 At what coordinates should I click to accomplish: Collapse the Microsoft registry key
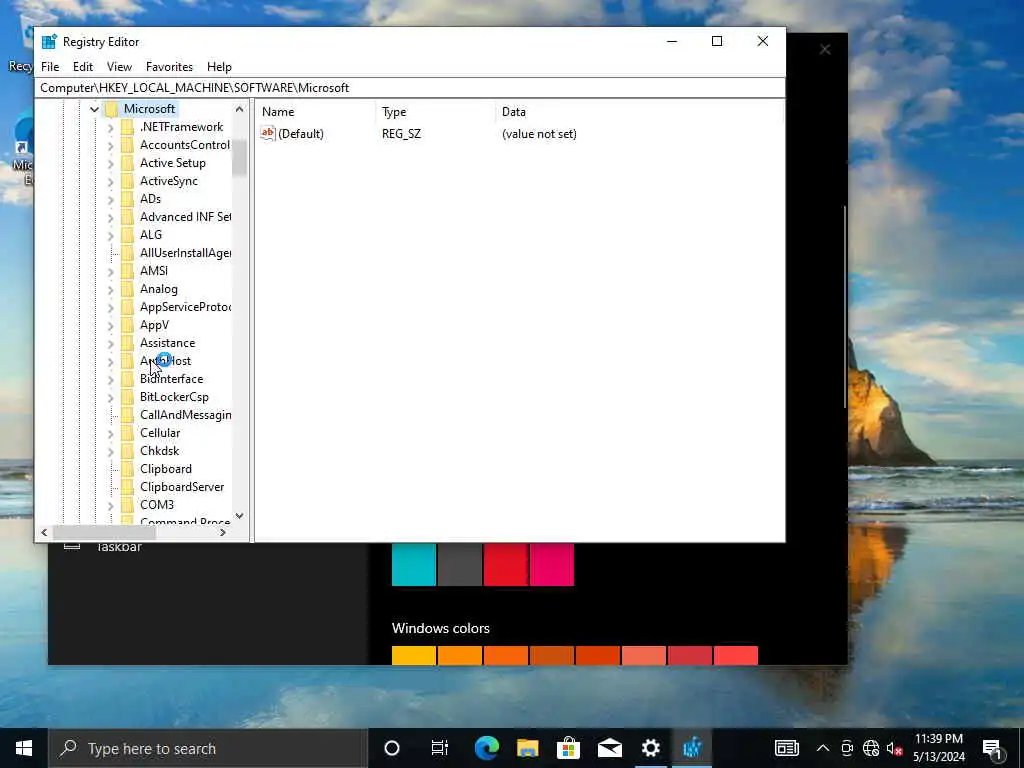coord(94,109)
